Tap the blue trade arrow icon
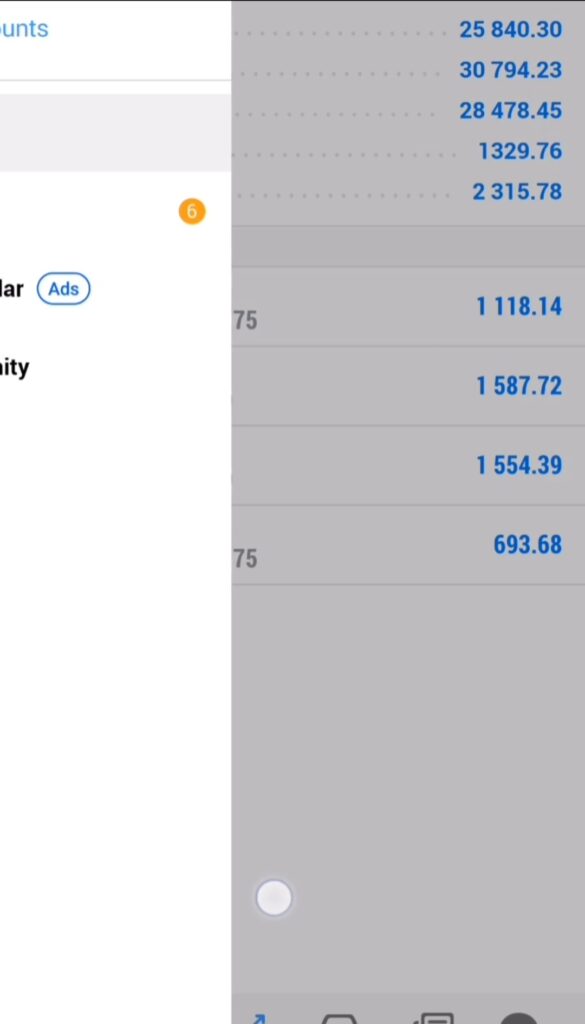Viewport: 585px width, 1024px height. click(x=259, y=1019)
